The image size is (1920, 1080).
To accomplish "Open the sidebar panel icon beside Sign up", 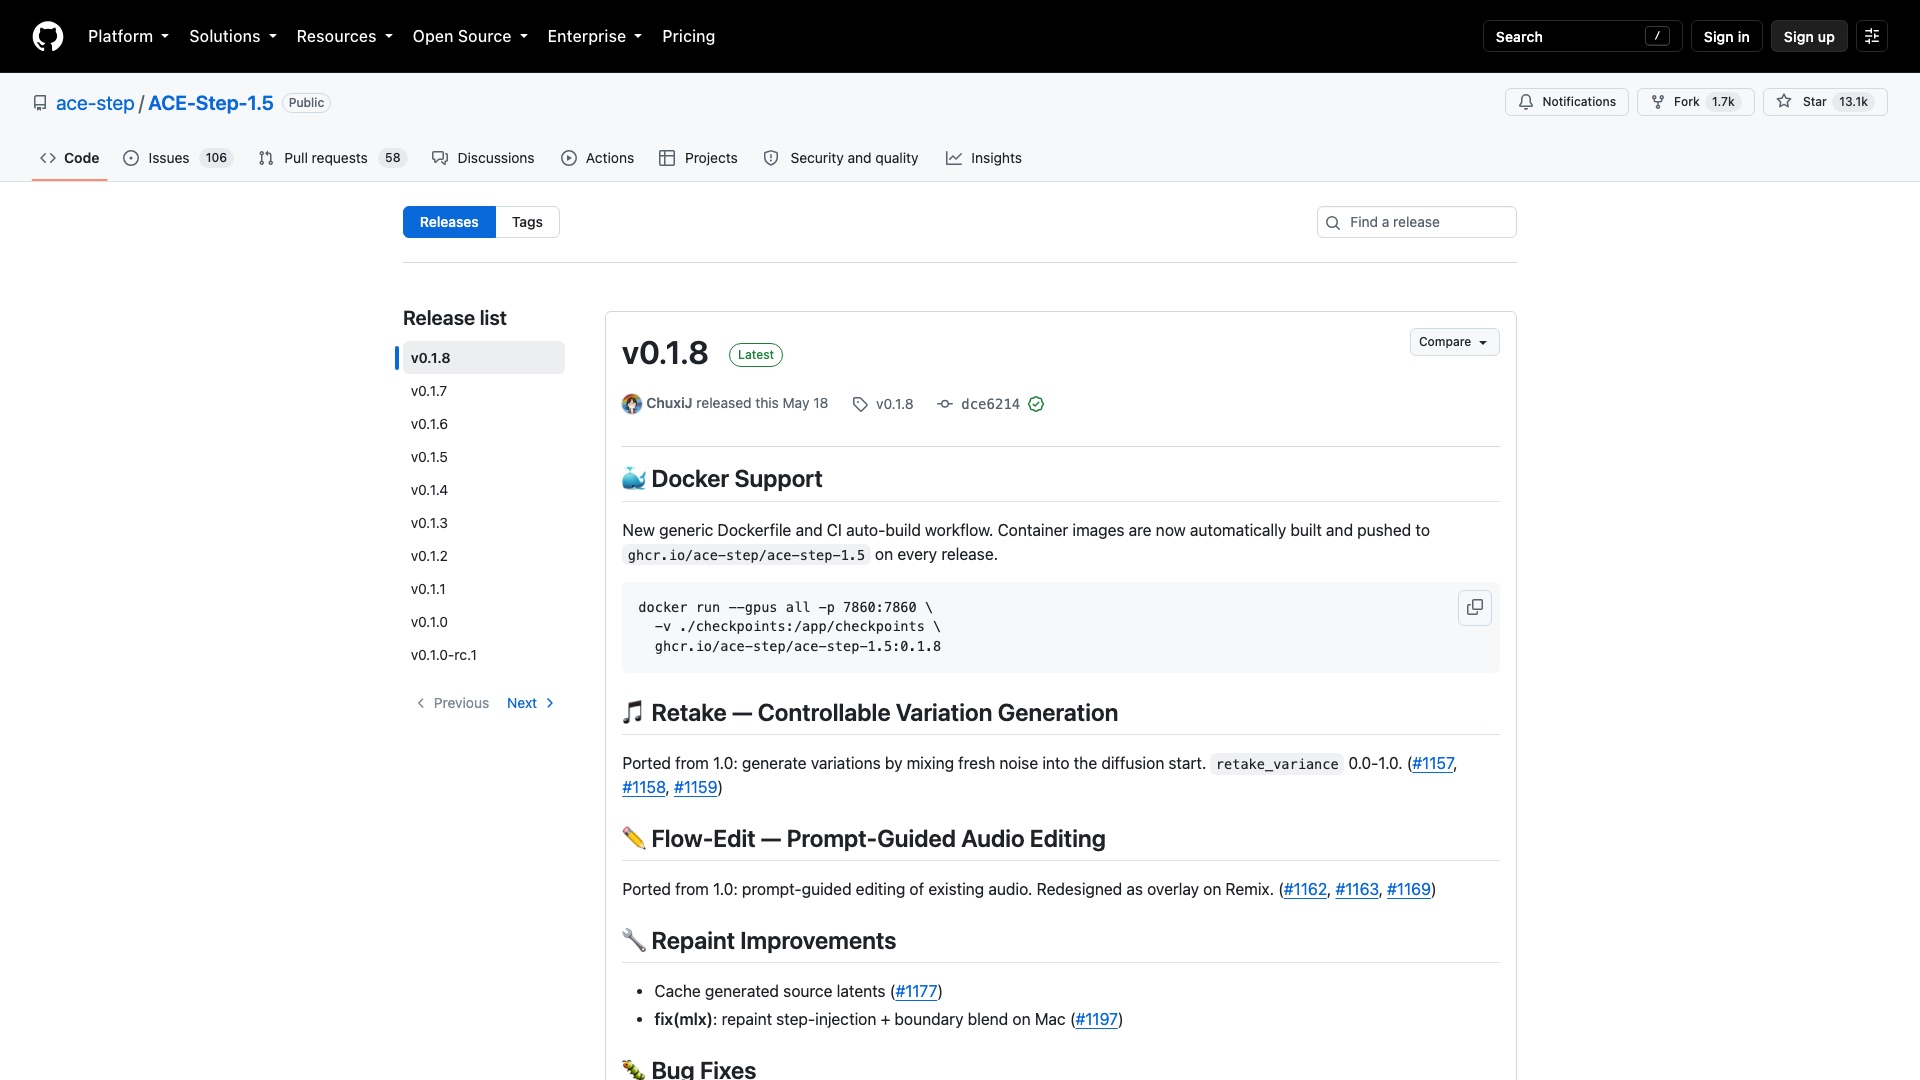I will 1871,36.
